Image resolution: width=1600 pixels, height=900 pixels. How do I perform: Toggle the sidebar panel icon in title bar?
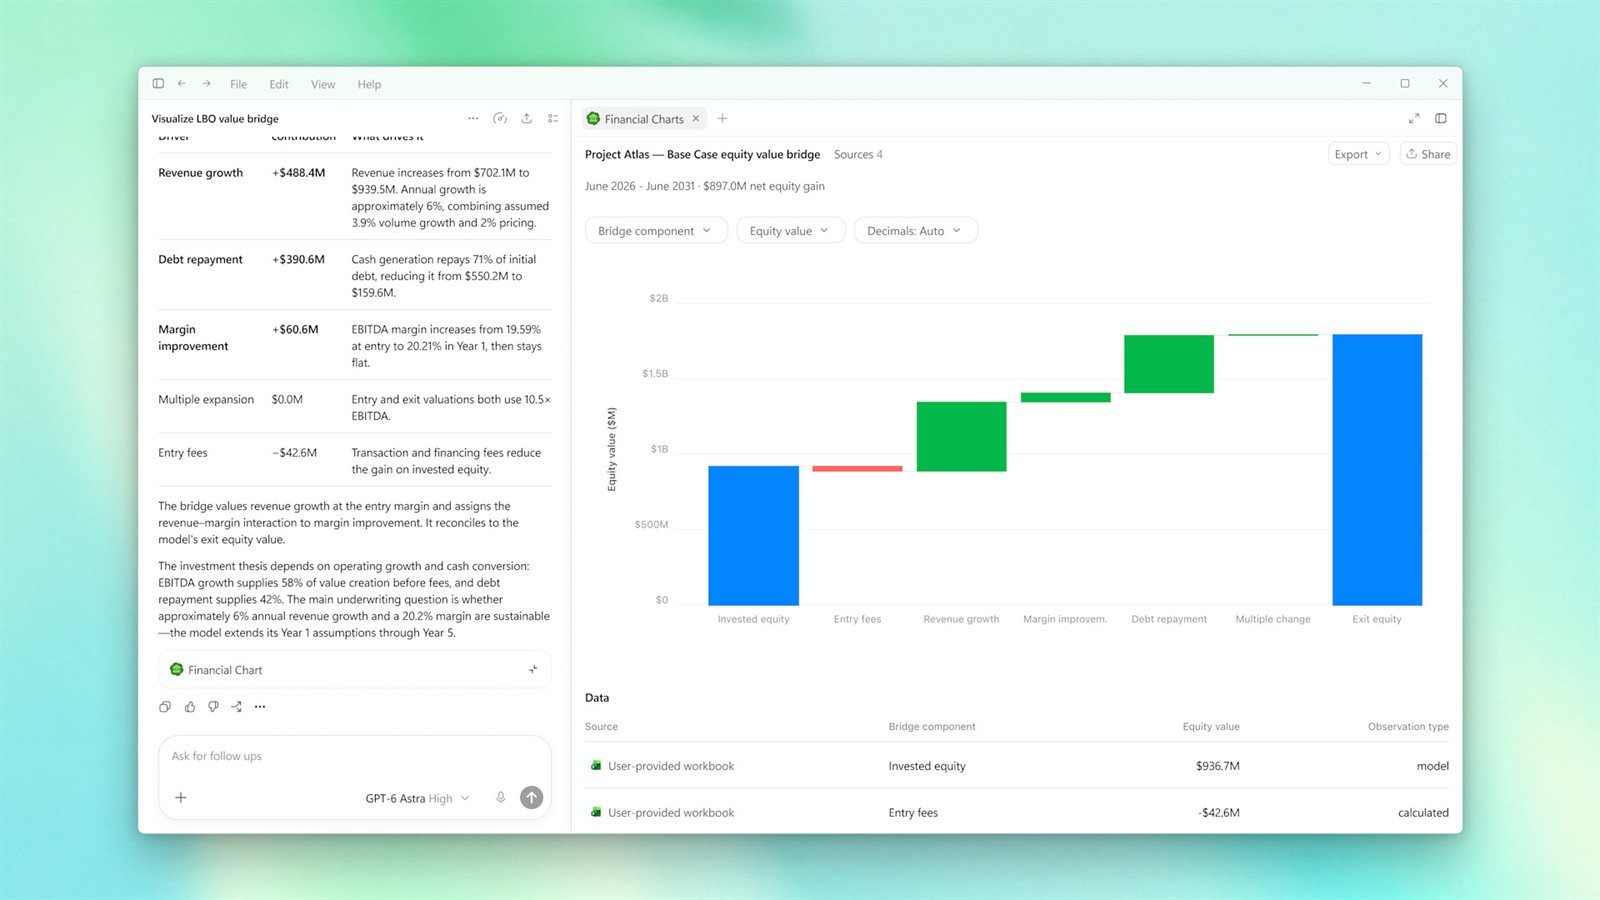(x=158, y=84)
